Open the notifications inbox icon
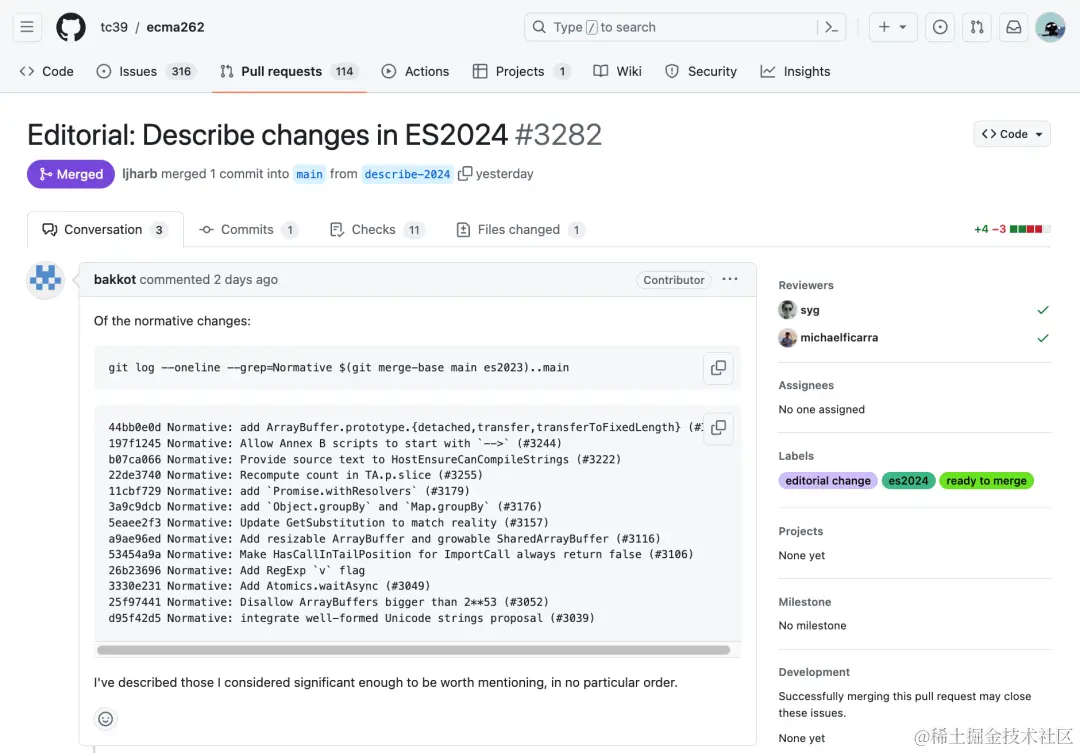The height and width of the screenshot is (753, 1080). pos(1013,27)
